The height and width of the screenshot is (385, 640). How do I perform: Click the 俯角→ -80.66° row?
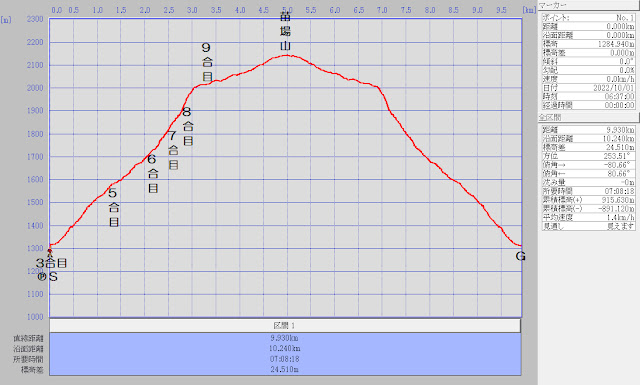pos(589,165)
